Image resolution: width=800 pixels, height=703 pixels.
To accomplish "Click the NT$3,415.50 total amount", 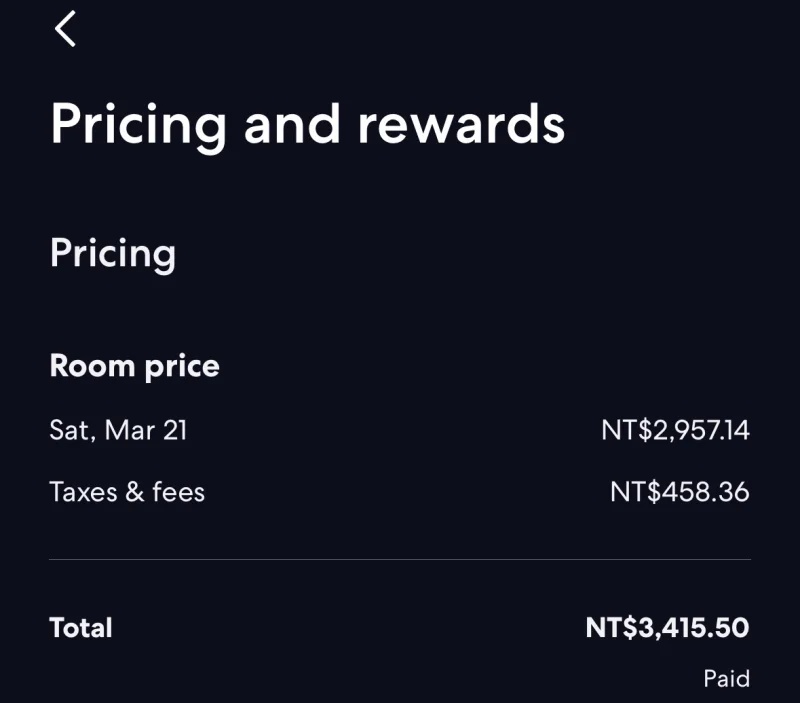I will pyautogui.click(x=667, y=628).
